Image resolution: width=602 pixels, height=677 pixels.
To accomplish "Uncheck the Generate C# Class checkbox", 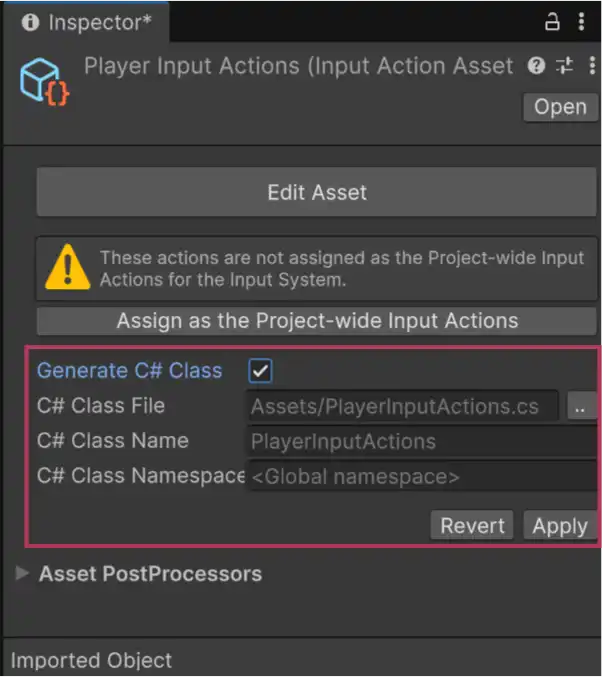I will (x=260, y=371).
